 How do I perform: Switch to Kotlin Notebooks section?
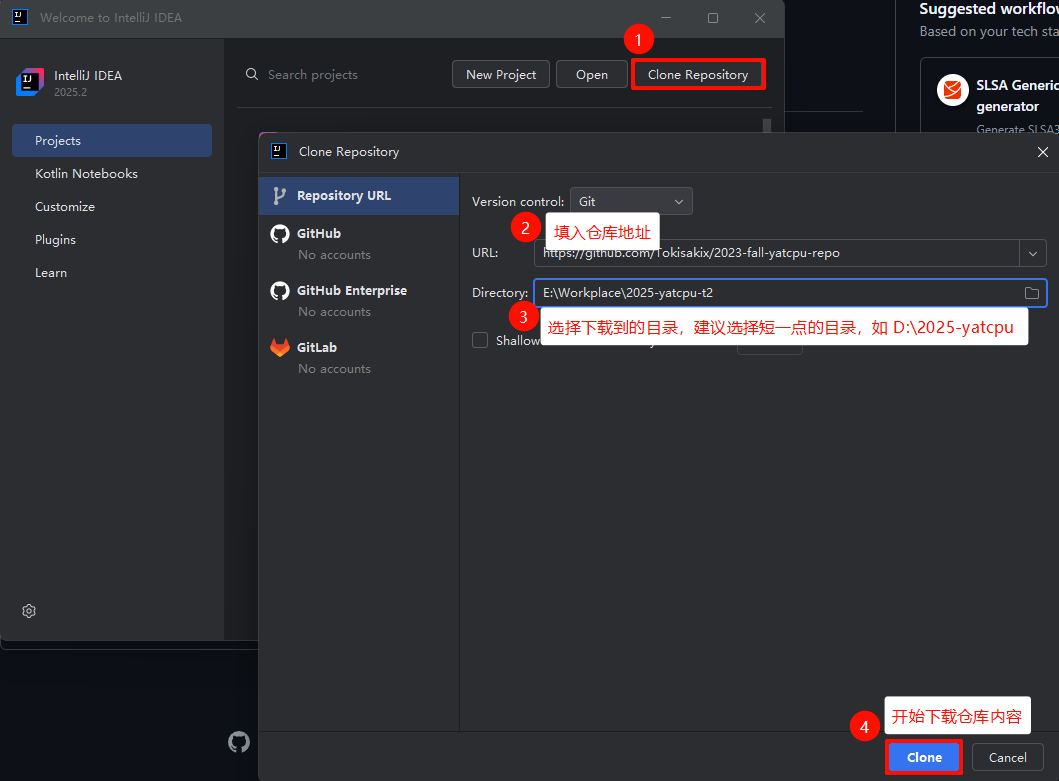[x=86, y=174]
